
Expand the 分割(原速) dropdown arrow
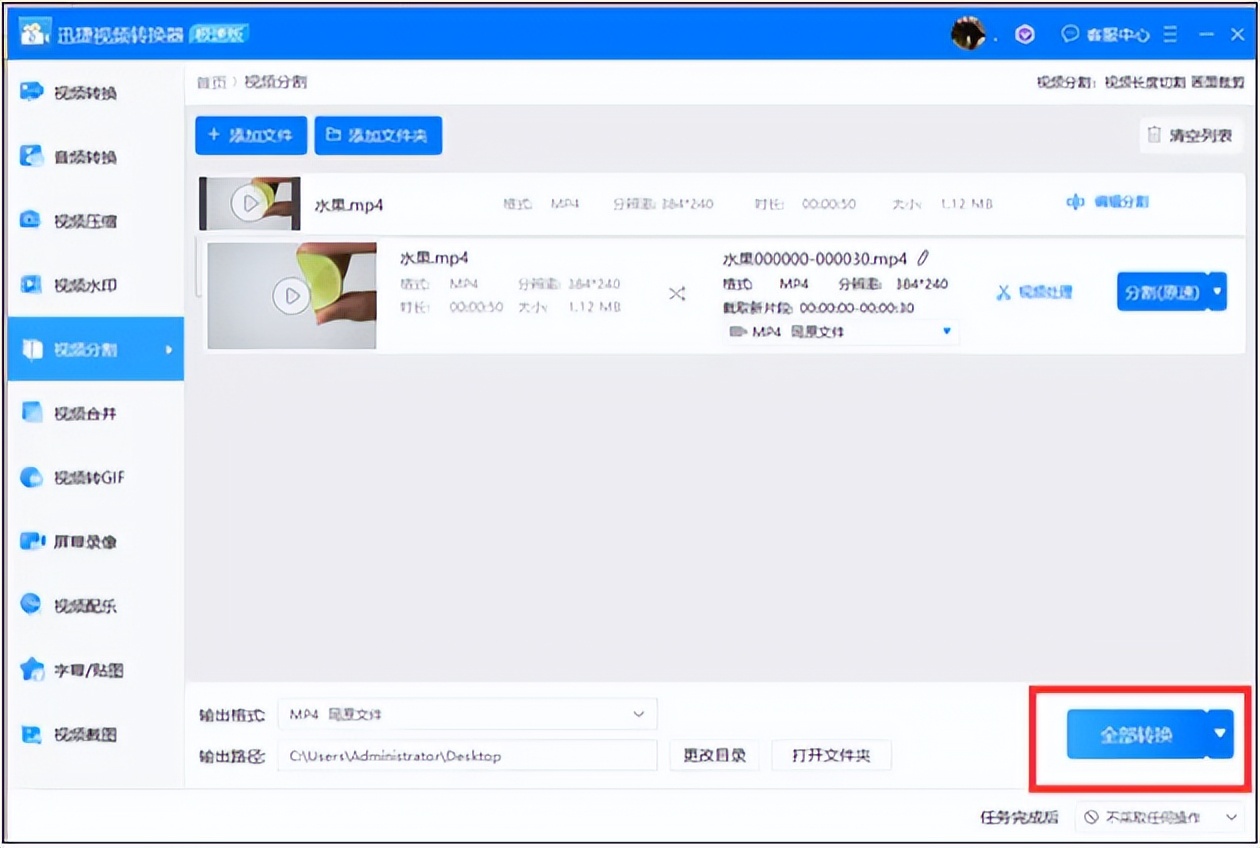click(x=1219, y=291)
